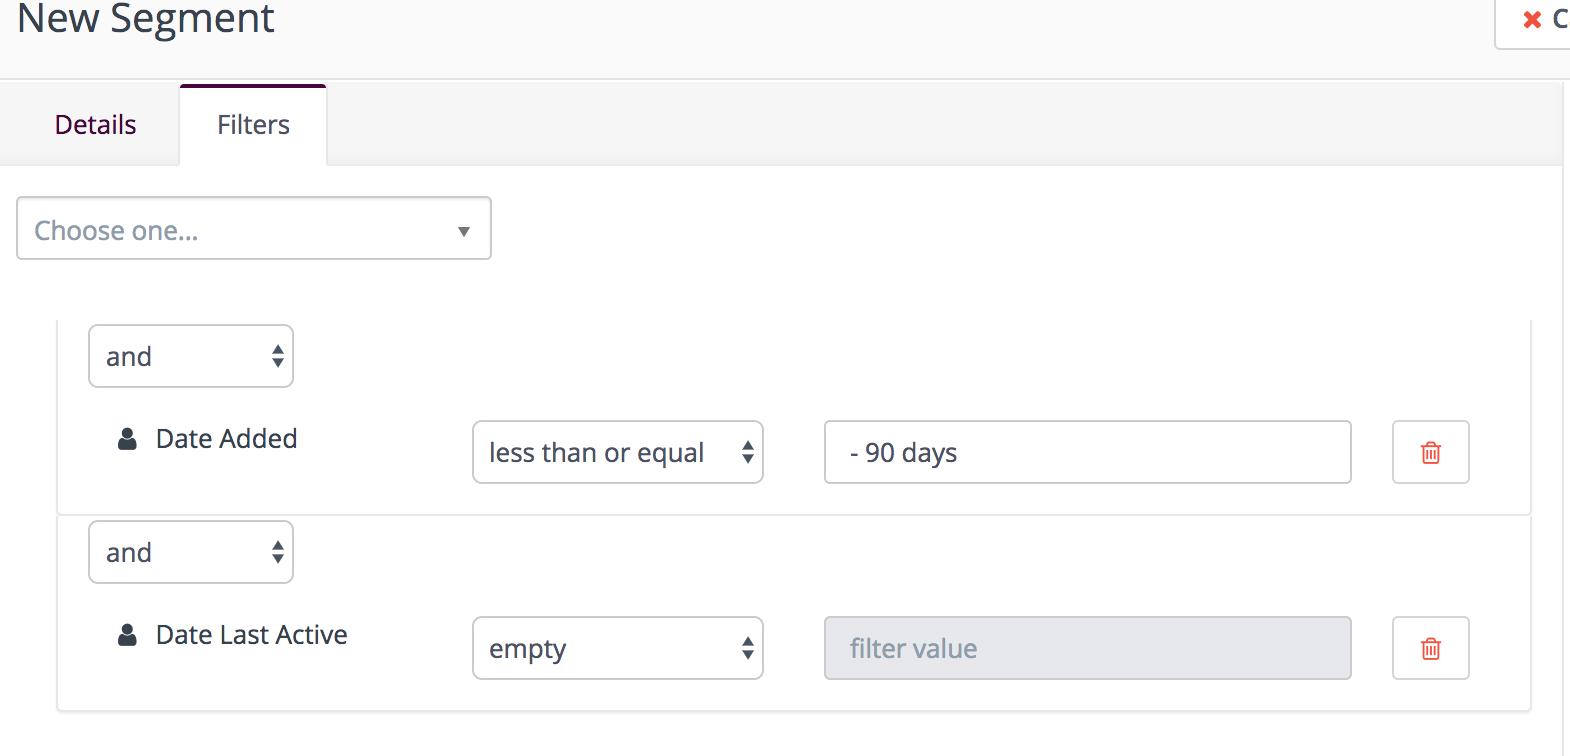Open the and operator above Date Last Active

pos(191,552)
